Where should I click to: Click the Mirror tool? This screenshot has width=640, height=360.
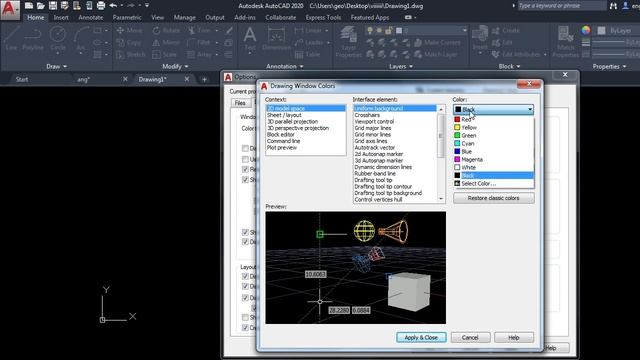tap(166, 42)
